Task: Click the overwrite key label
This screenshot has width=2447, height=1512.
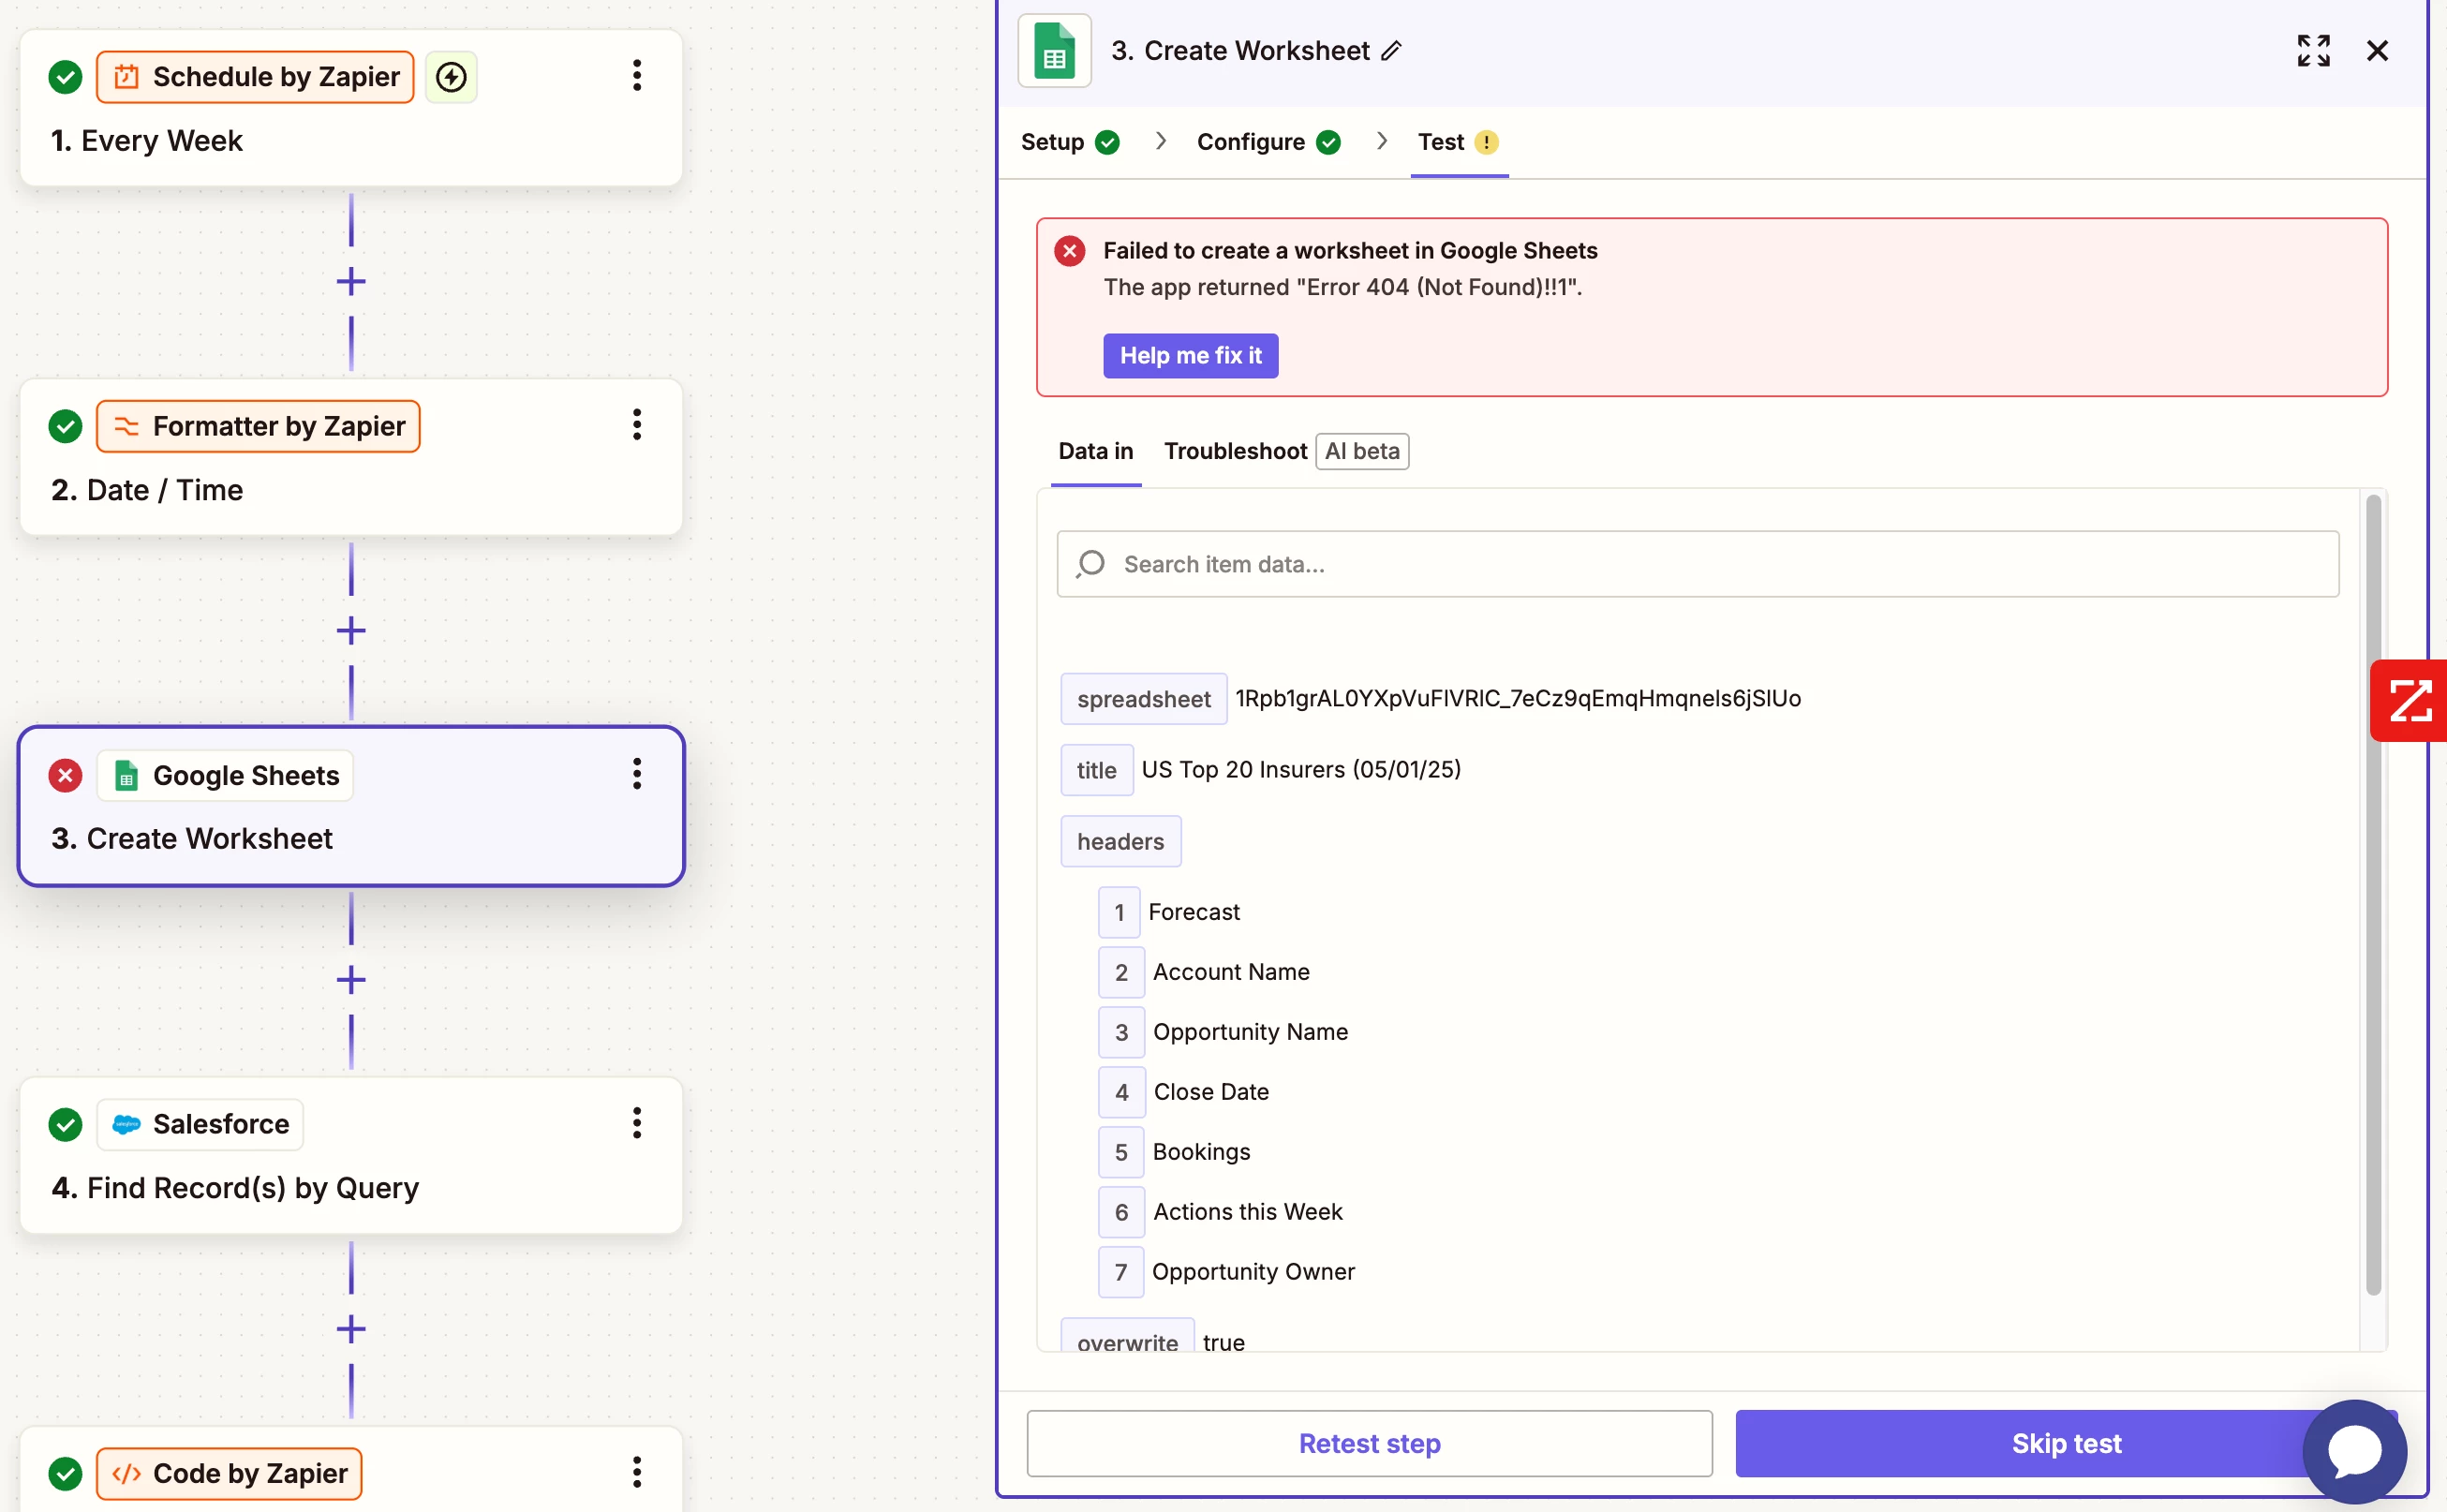Action: [1127, 1337]
